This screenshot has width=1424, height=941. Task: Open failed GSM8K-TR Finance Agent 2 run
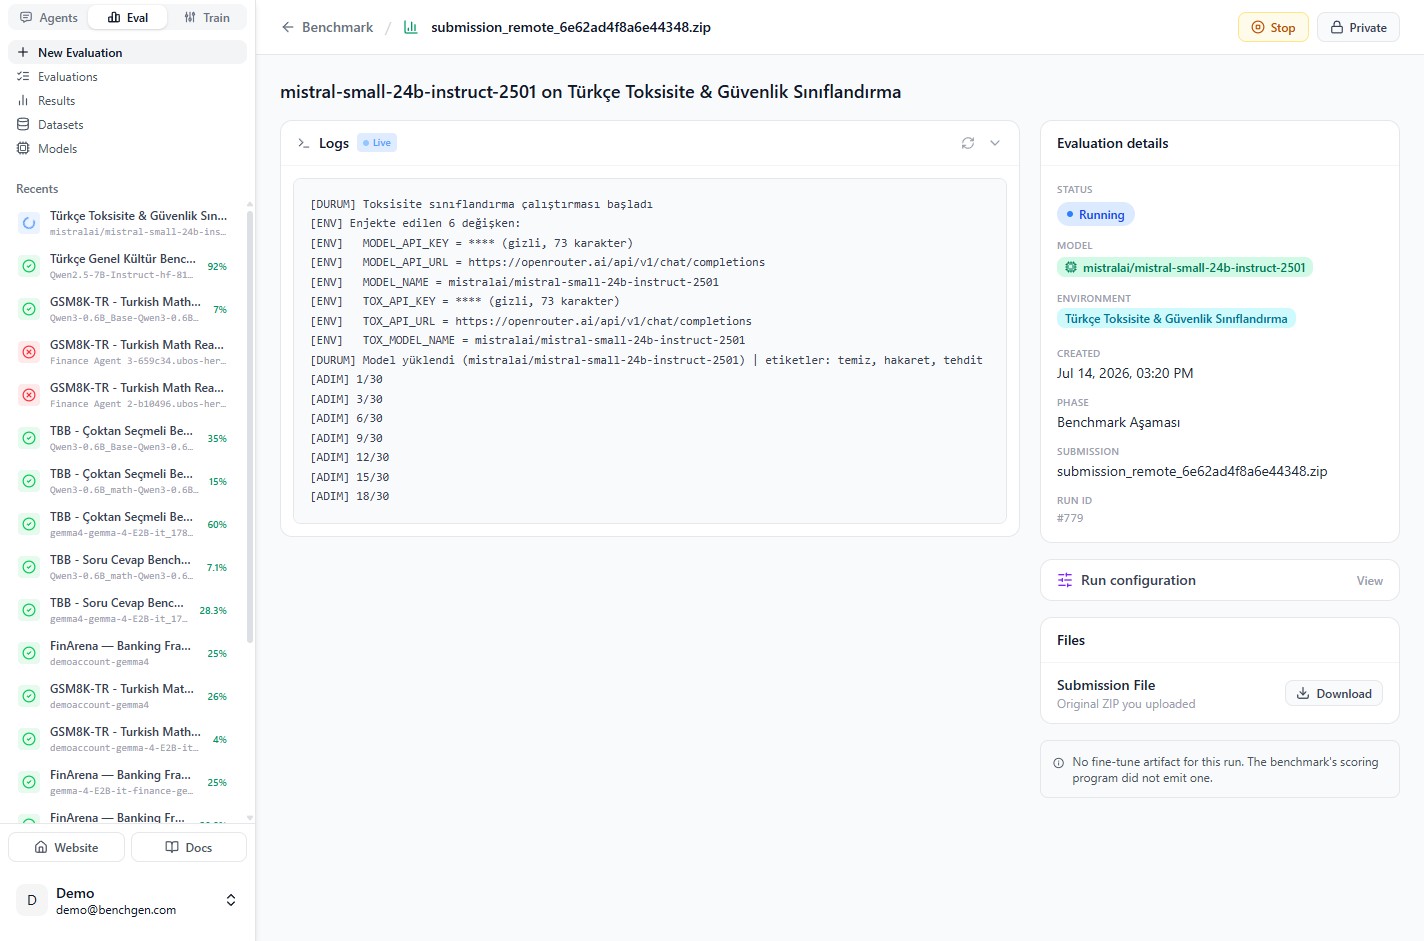(x=127, y=395)
